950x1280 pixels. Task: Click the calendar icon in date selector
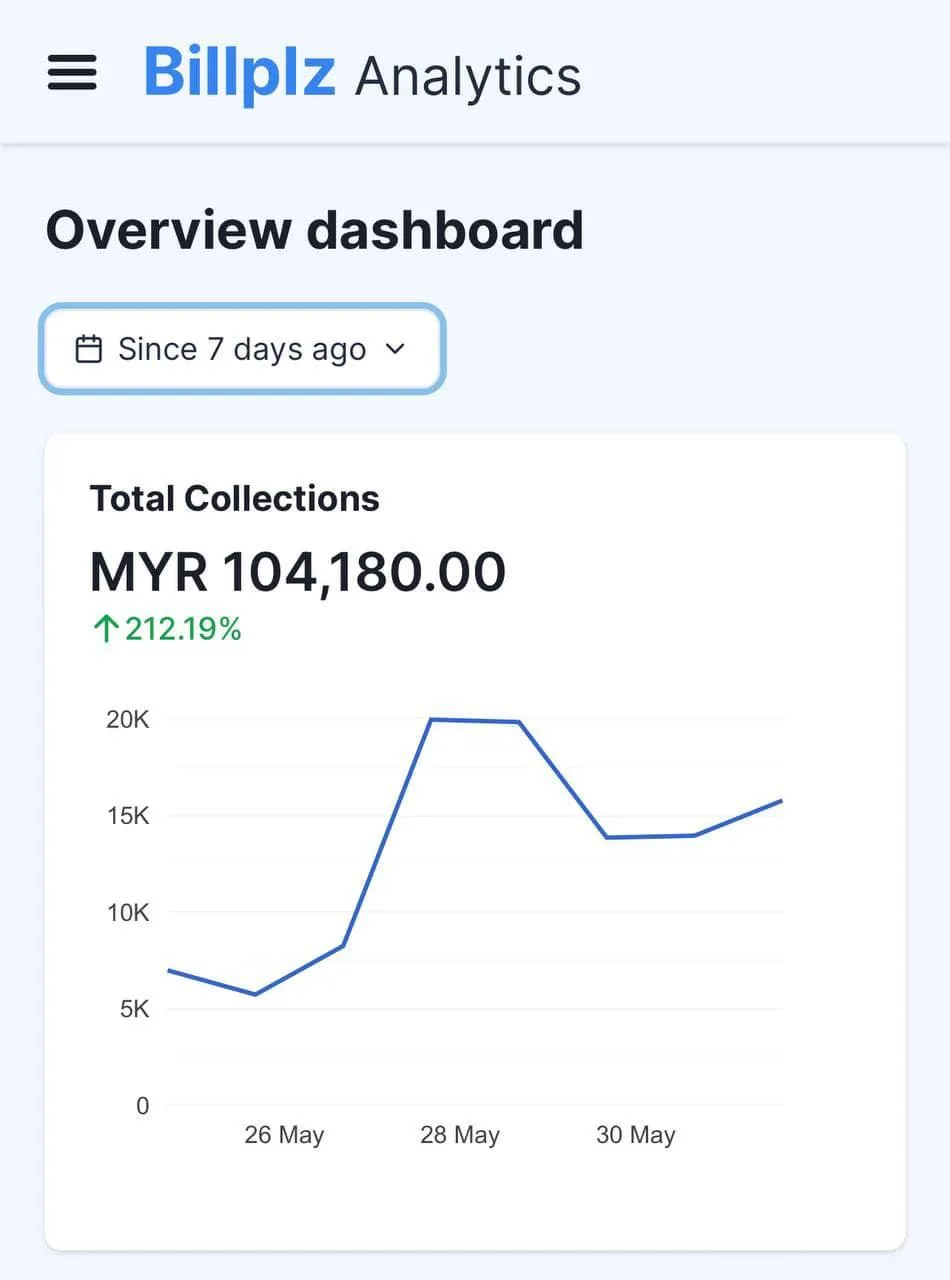tap(89, 349)
